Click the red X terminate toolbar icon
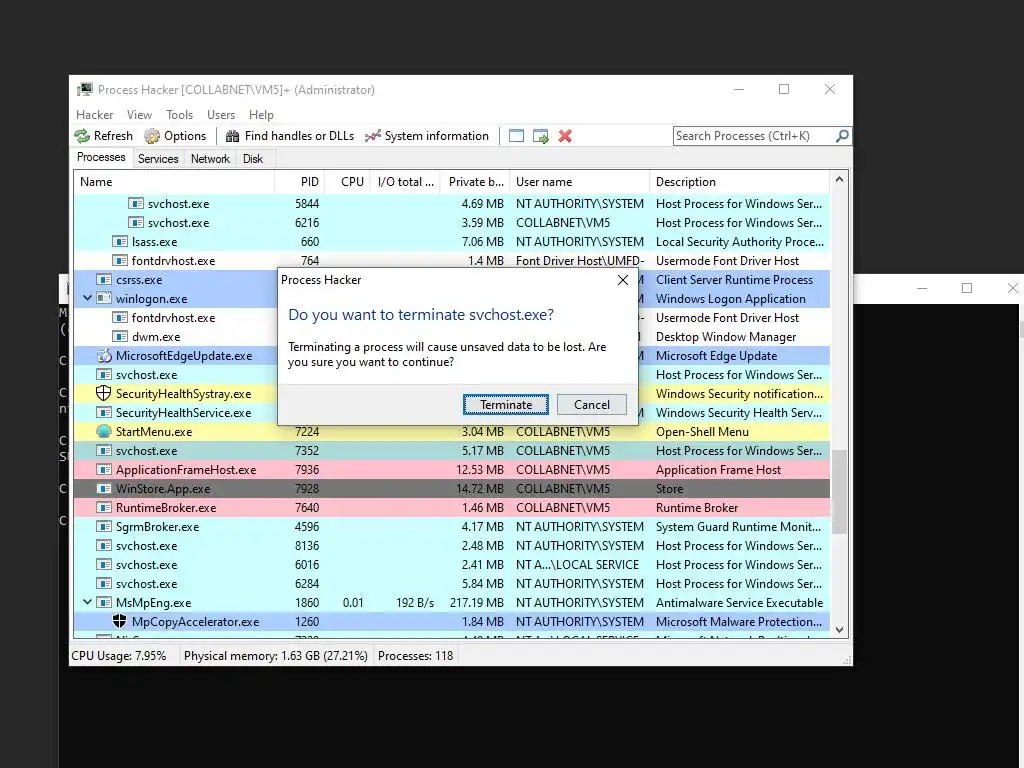 pos(565,136)
